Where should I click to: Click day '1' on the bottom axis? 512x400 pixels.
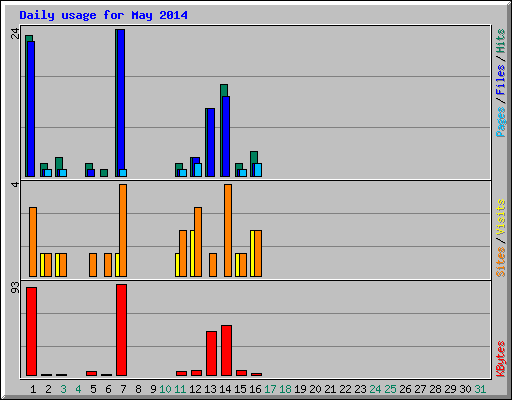[x=33, y=389]
